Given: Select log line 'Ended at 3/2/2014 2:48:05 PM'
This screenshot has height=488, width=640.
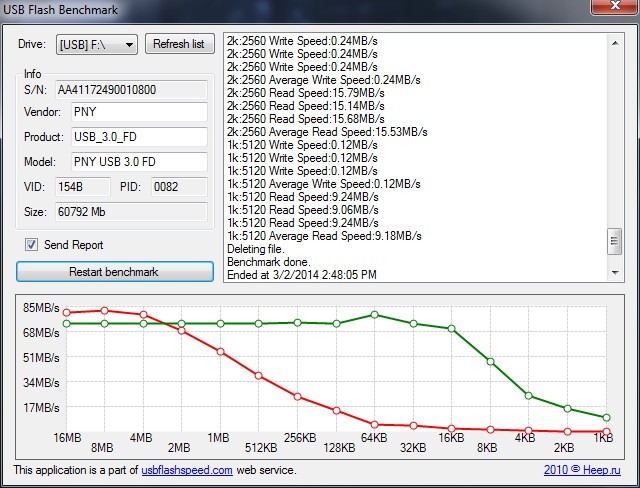Looking at the screenshot, I should pos(302,275).
